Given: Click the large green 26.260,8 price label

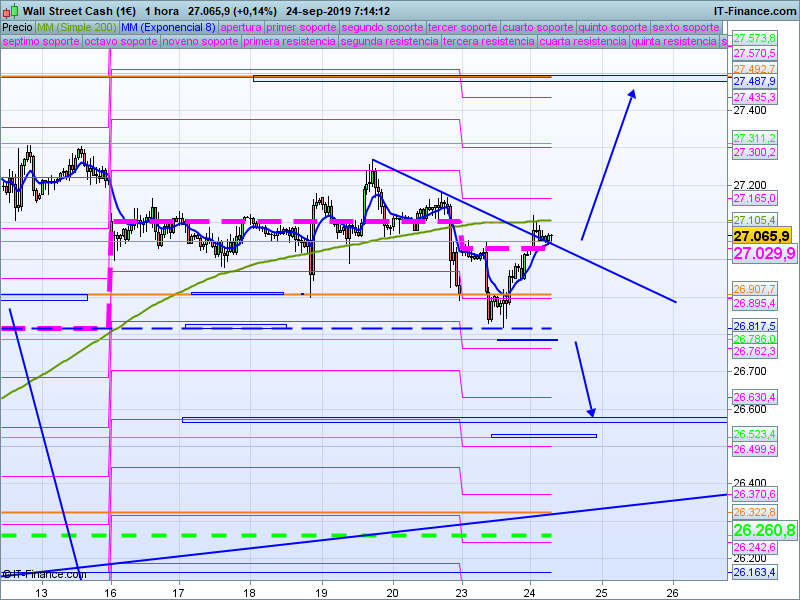Looking at the screenshot, I should pyautogui.click(x=763, y=530).
